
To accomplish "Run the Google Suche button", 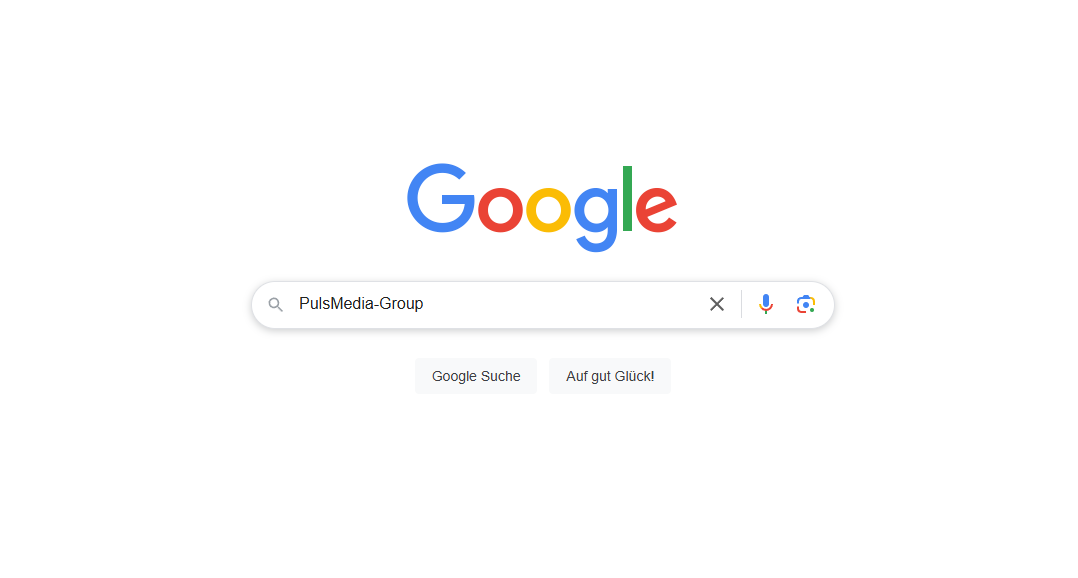I will 476,376.
